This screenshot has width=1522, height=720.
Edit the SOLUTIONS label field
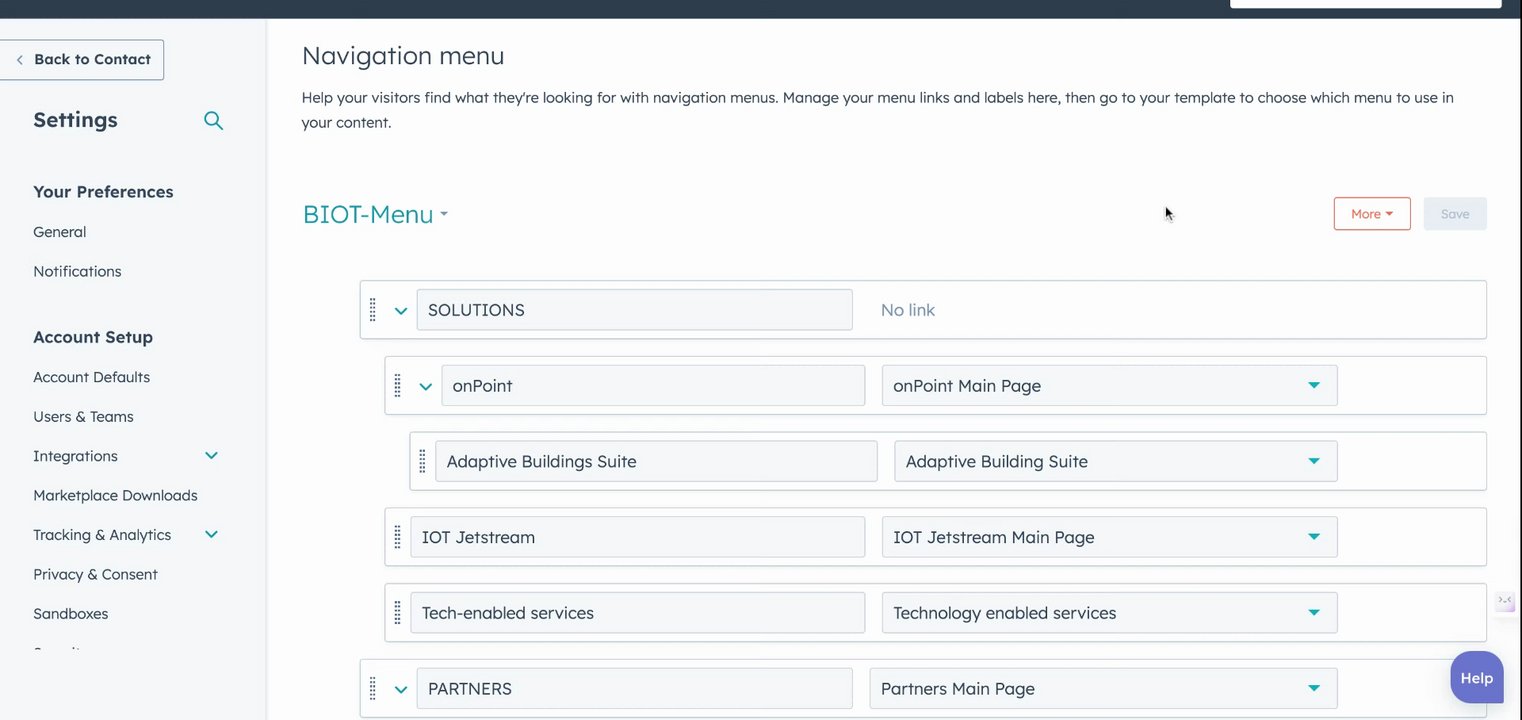click(x=635, y=310)
